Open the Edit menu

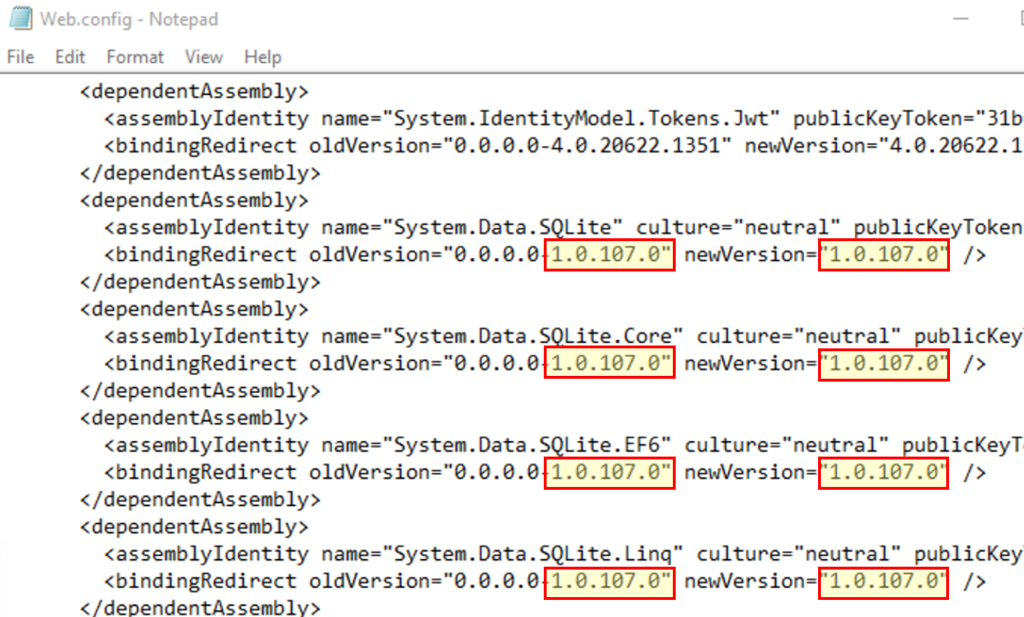click(x=70, y=57)
